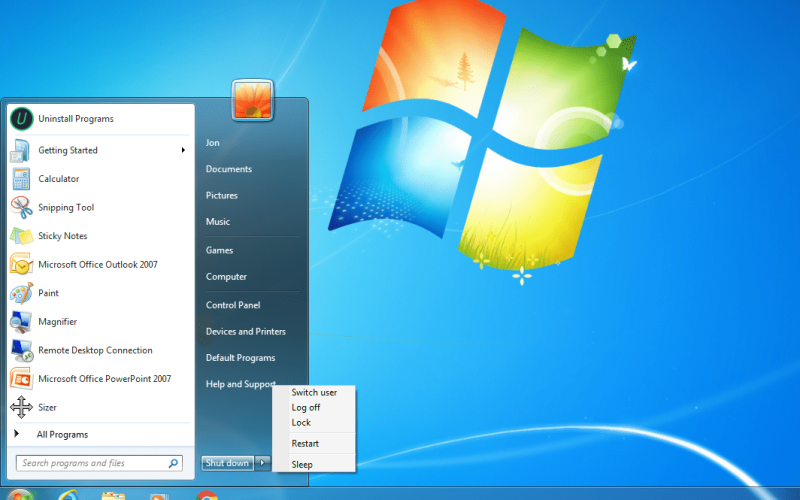Image resolution: width=800 pixels, height=500 pixels.
Task: Open Internet Explorer on taskbar
Action: (x=67, y=495)
